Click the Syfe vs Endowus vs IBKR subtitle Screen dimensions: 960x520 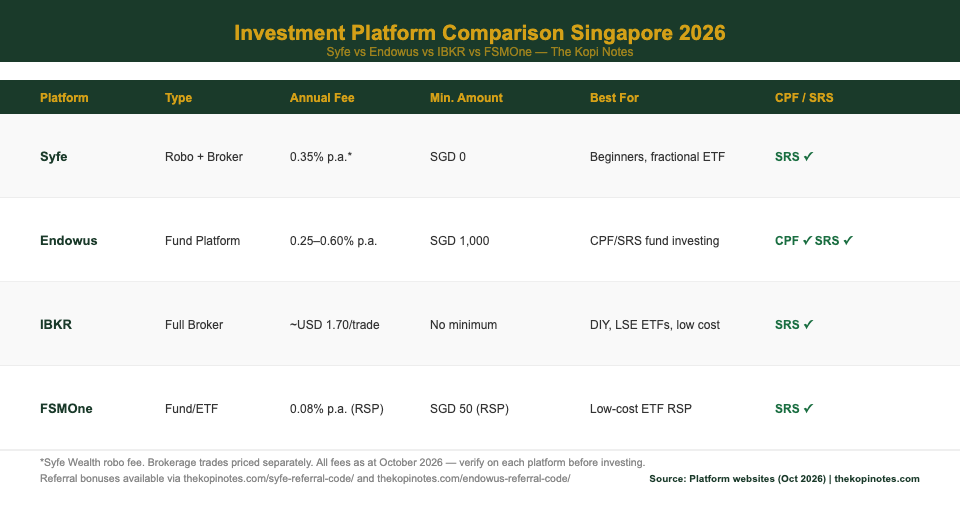480,52
